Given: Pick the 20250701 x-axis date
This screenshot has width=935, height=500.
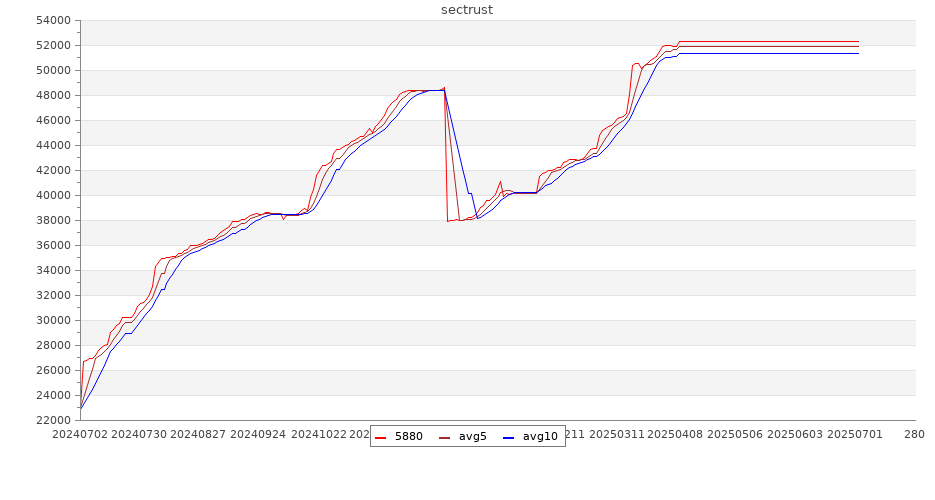Looking at the screenshot, I should [854, 434].
